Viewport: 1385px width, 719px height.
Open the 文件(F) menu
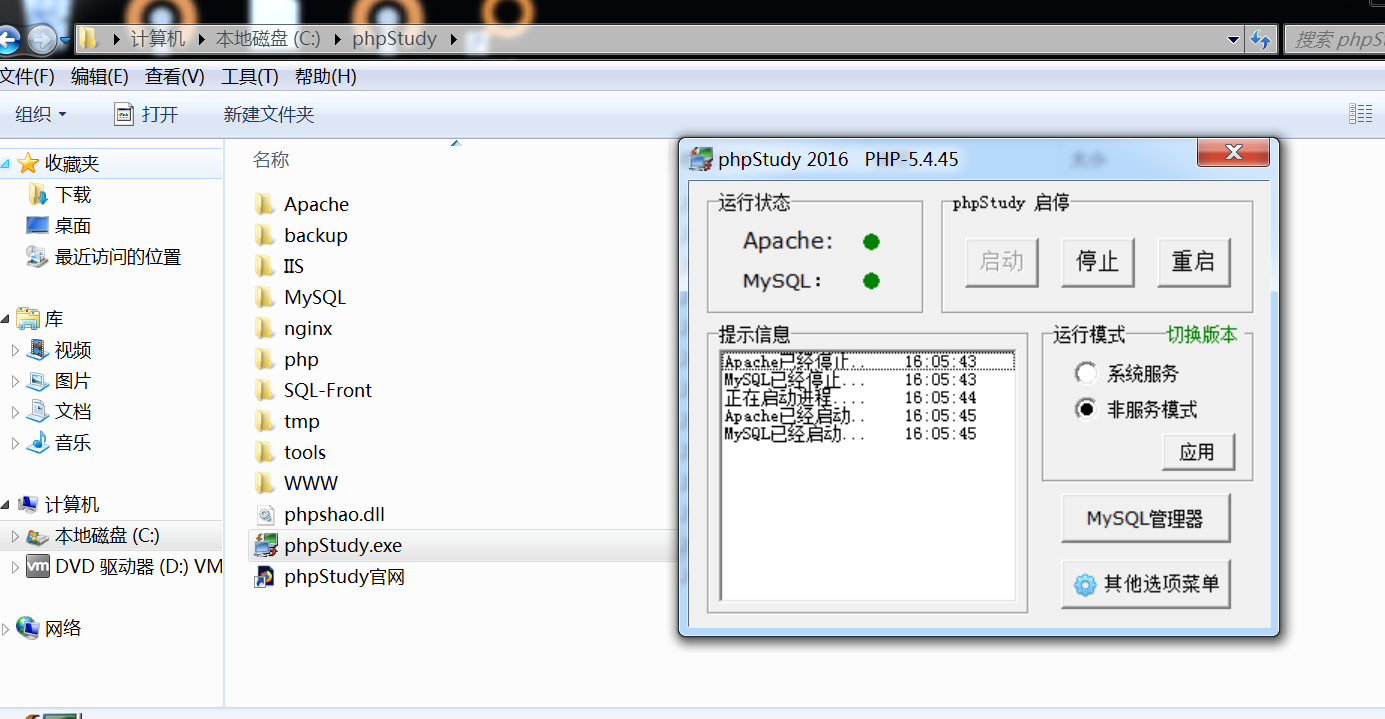26,77
